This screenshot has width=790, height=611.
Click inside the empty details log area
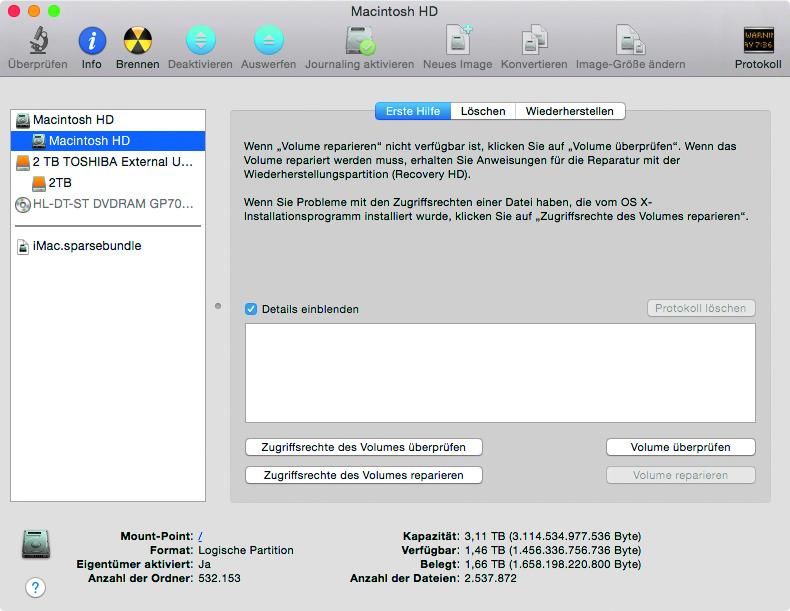[500, 373]
